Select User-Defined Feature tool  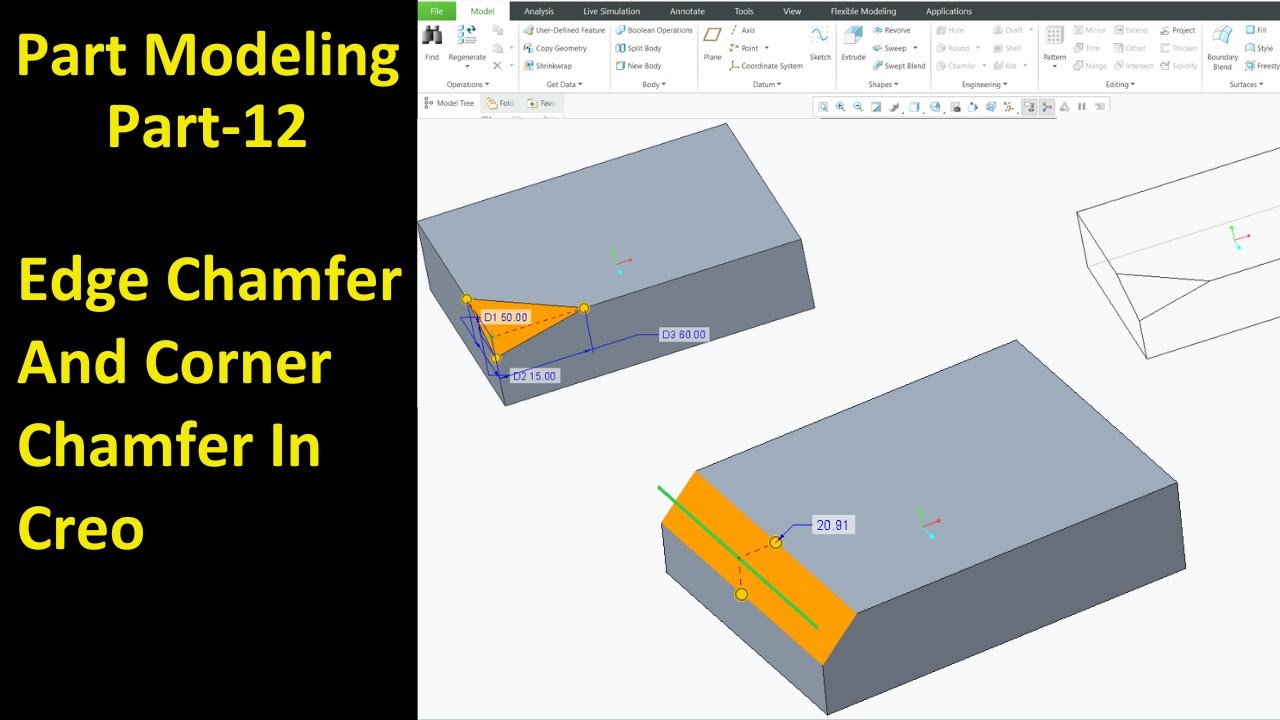(564, 30)
